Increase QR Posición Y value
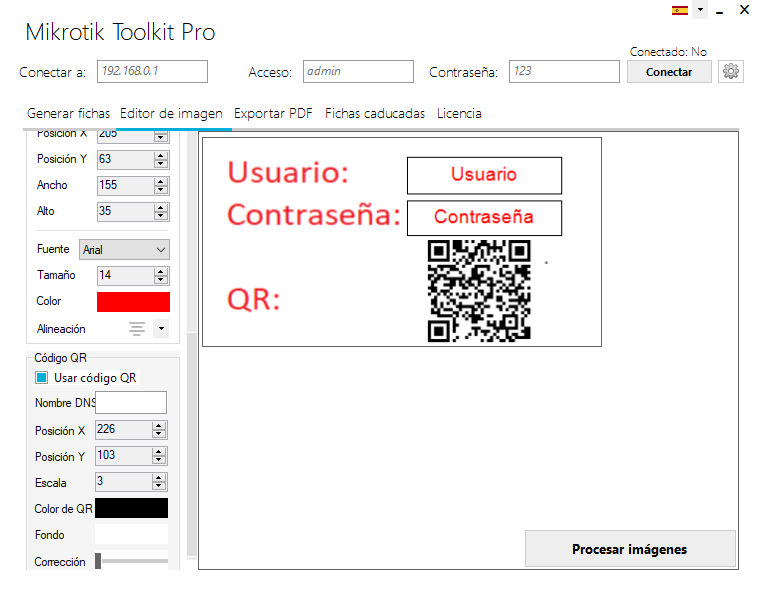Screen dimensions: 762x593 click(159, 452)
